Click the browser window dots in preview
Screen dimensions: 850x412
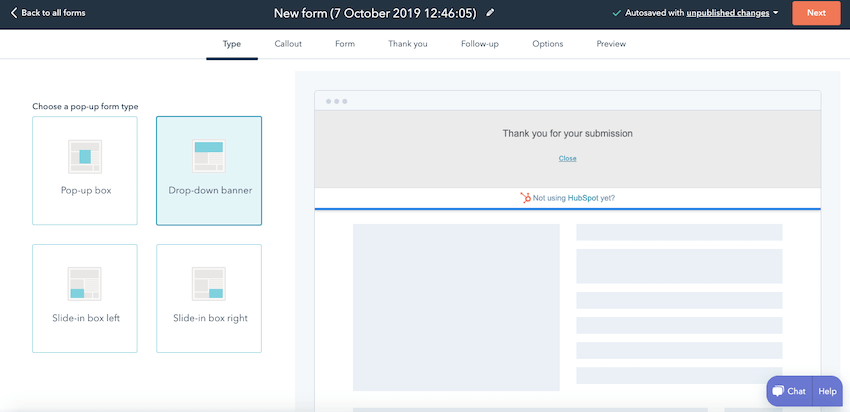tap(337, 101)
